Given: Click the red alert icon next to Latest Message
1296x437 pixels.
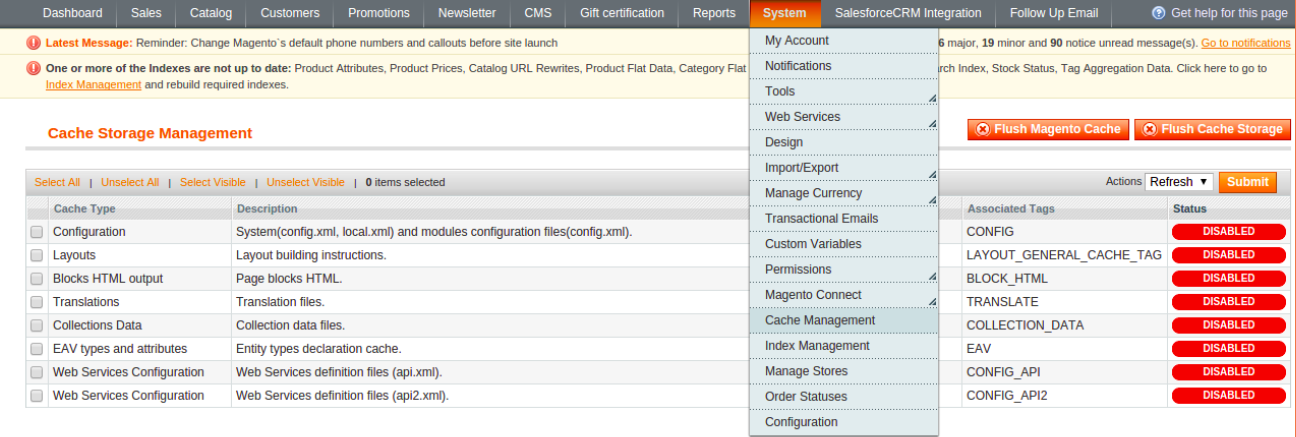Looking at the screenshot, I should point(34,43).
